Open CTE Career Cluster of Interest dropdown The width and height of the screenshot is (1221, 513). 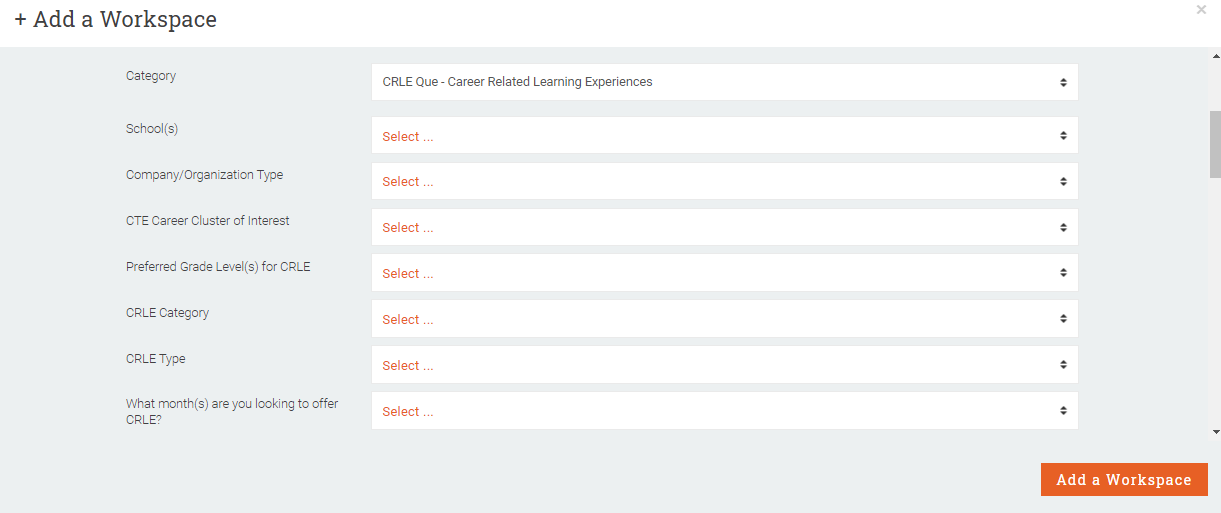pyautogui.click(x=724, y=228)
